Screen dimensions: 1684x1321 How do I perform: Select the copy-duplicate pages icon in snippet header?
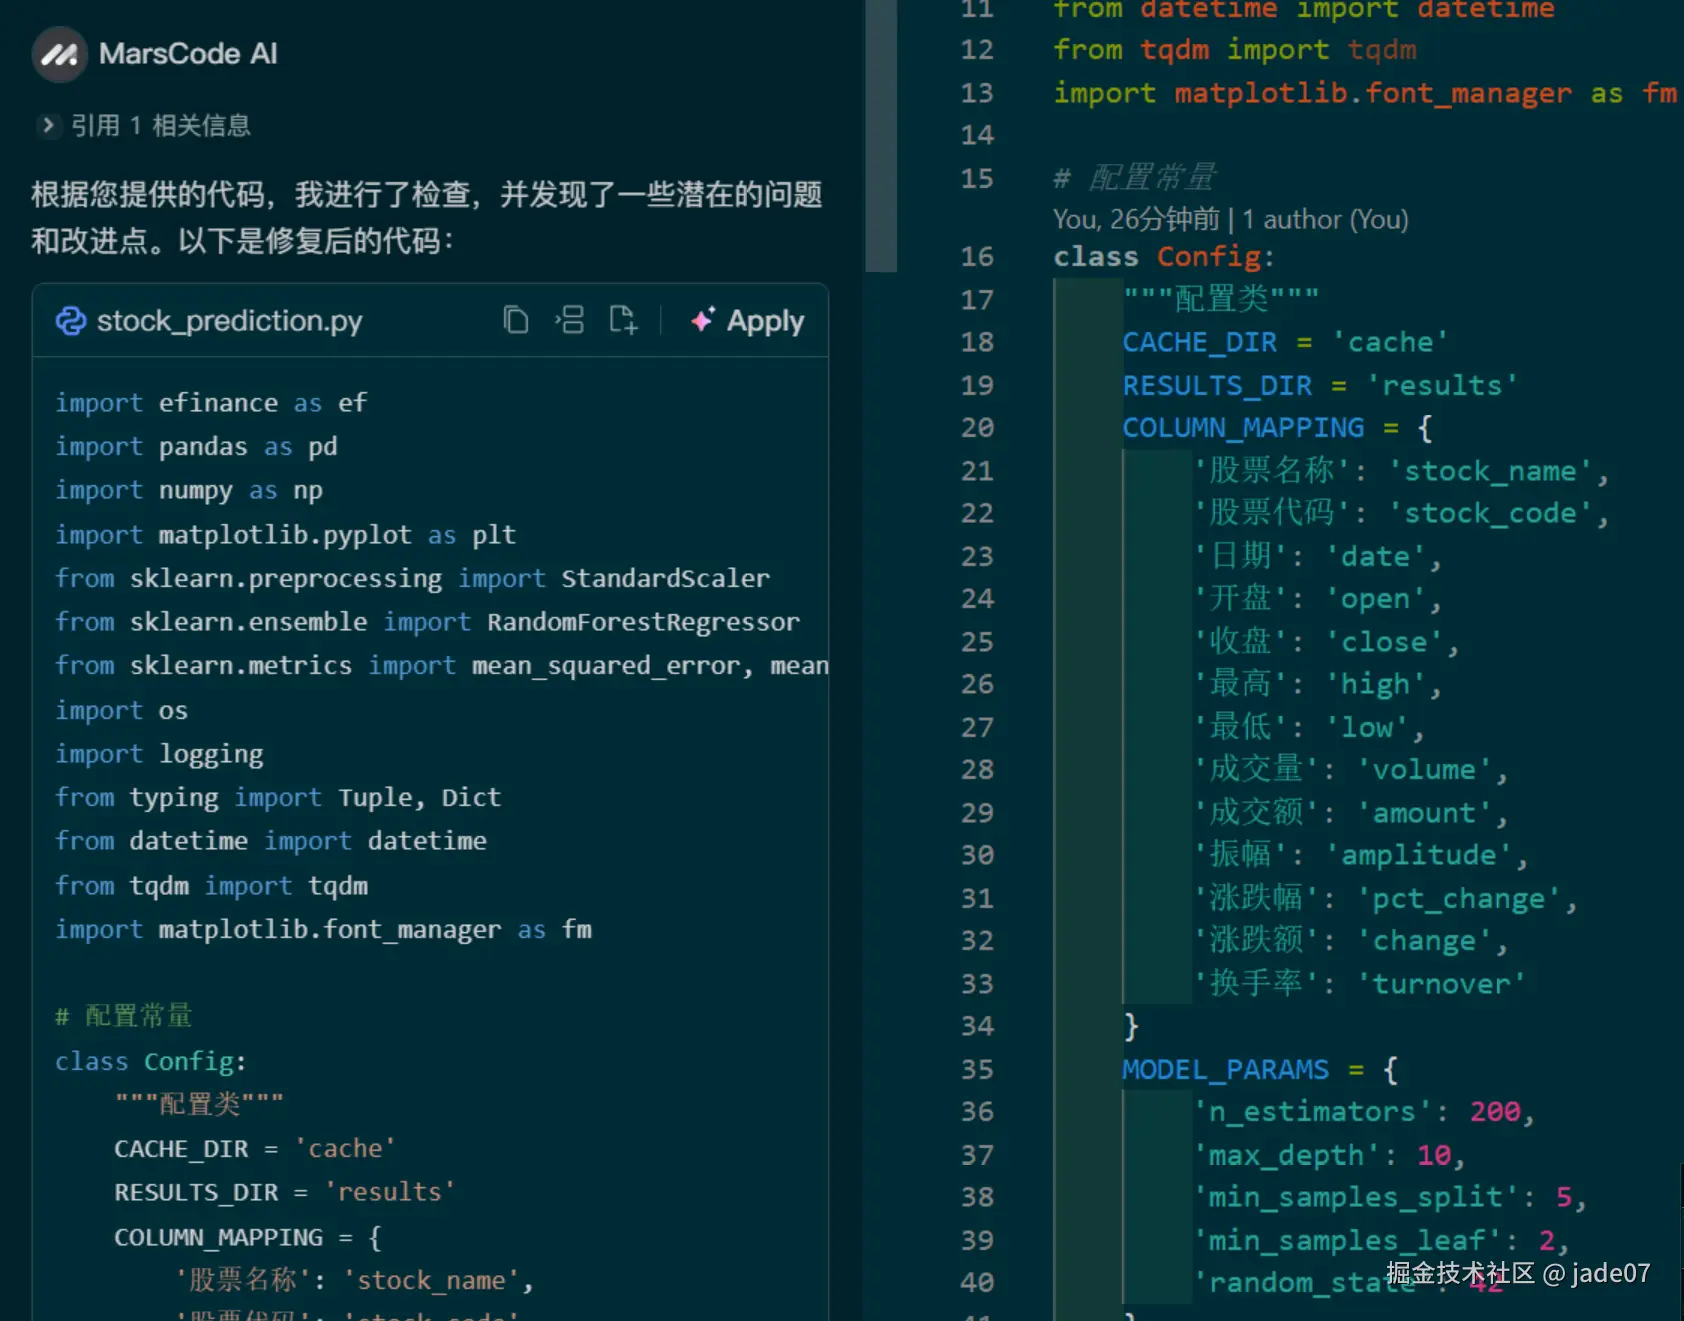tap(517, 320)
